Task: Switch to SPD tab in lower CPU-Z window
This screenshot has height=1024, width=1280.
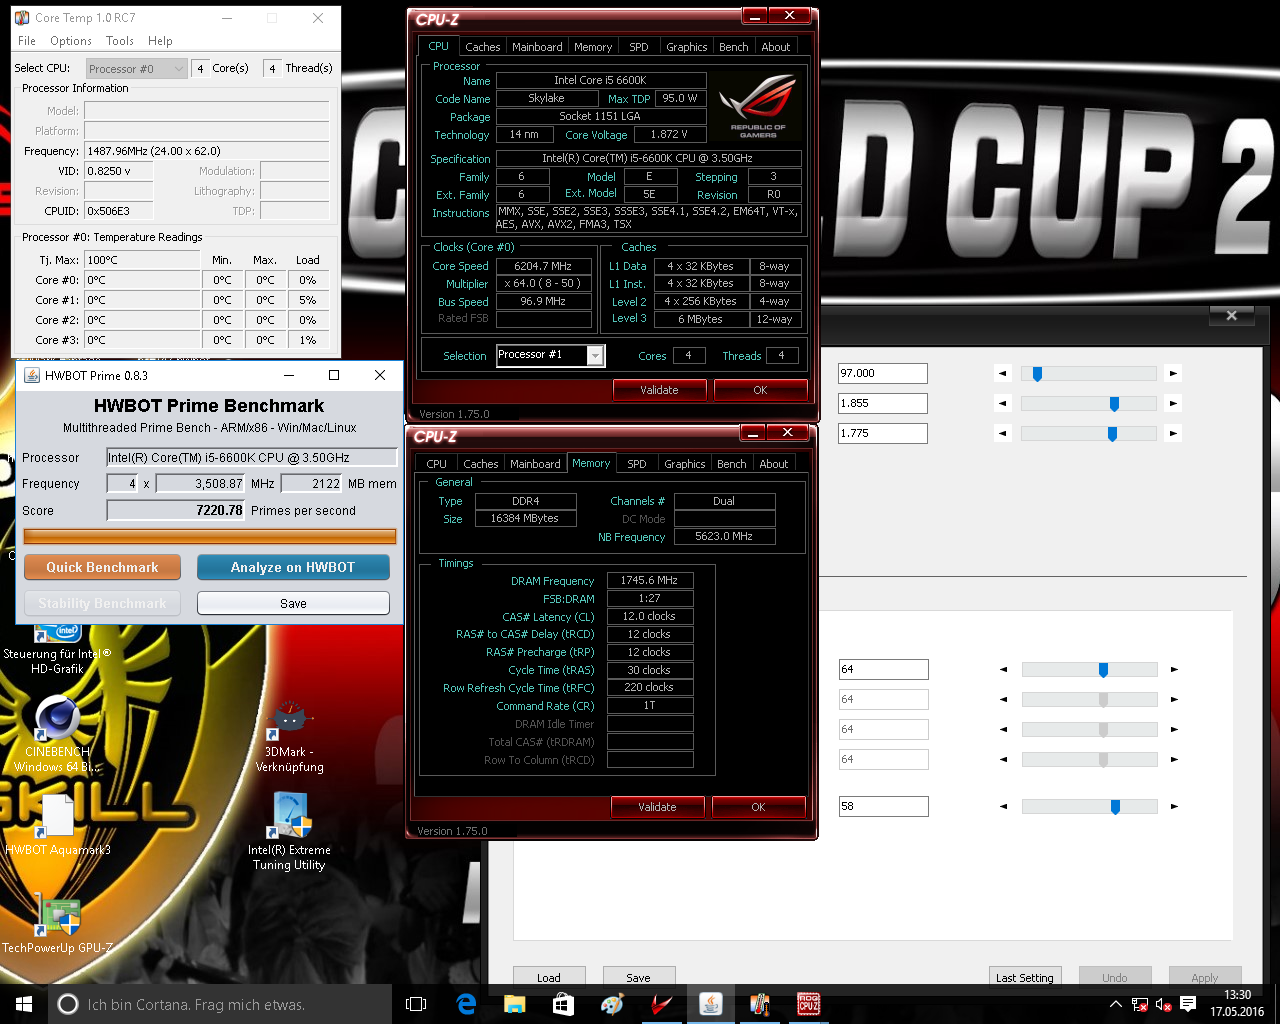Action: coord(637,464)
